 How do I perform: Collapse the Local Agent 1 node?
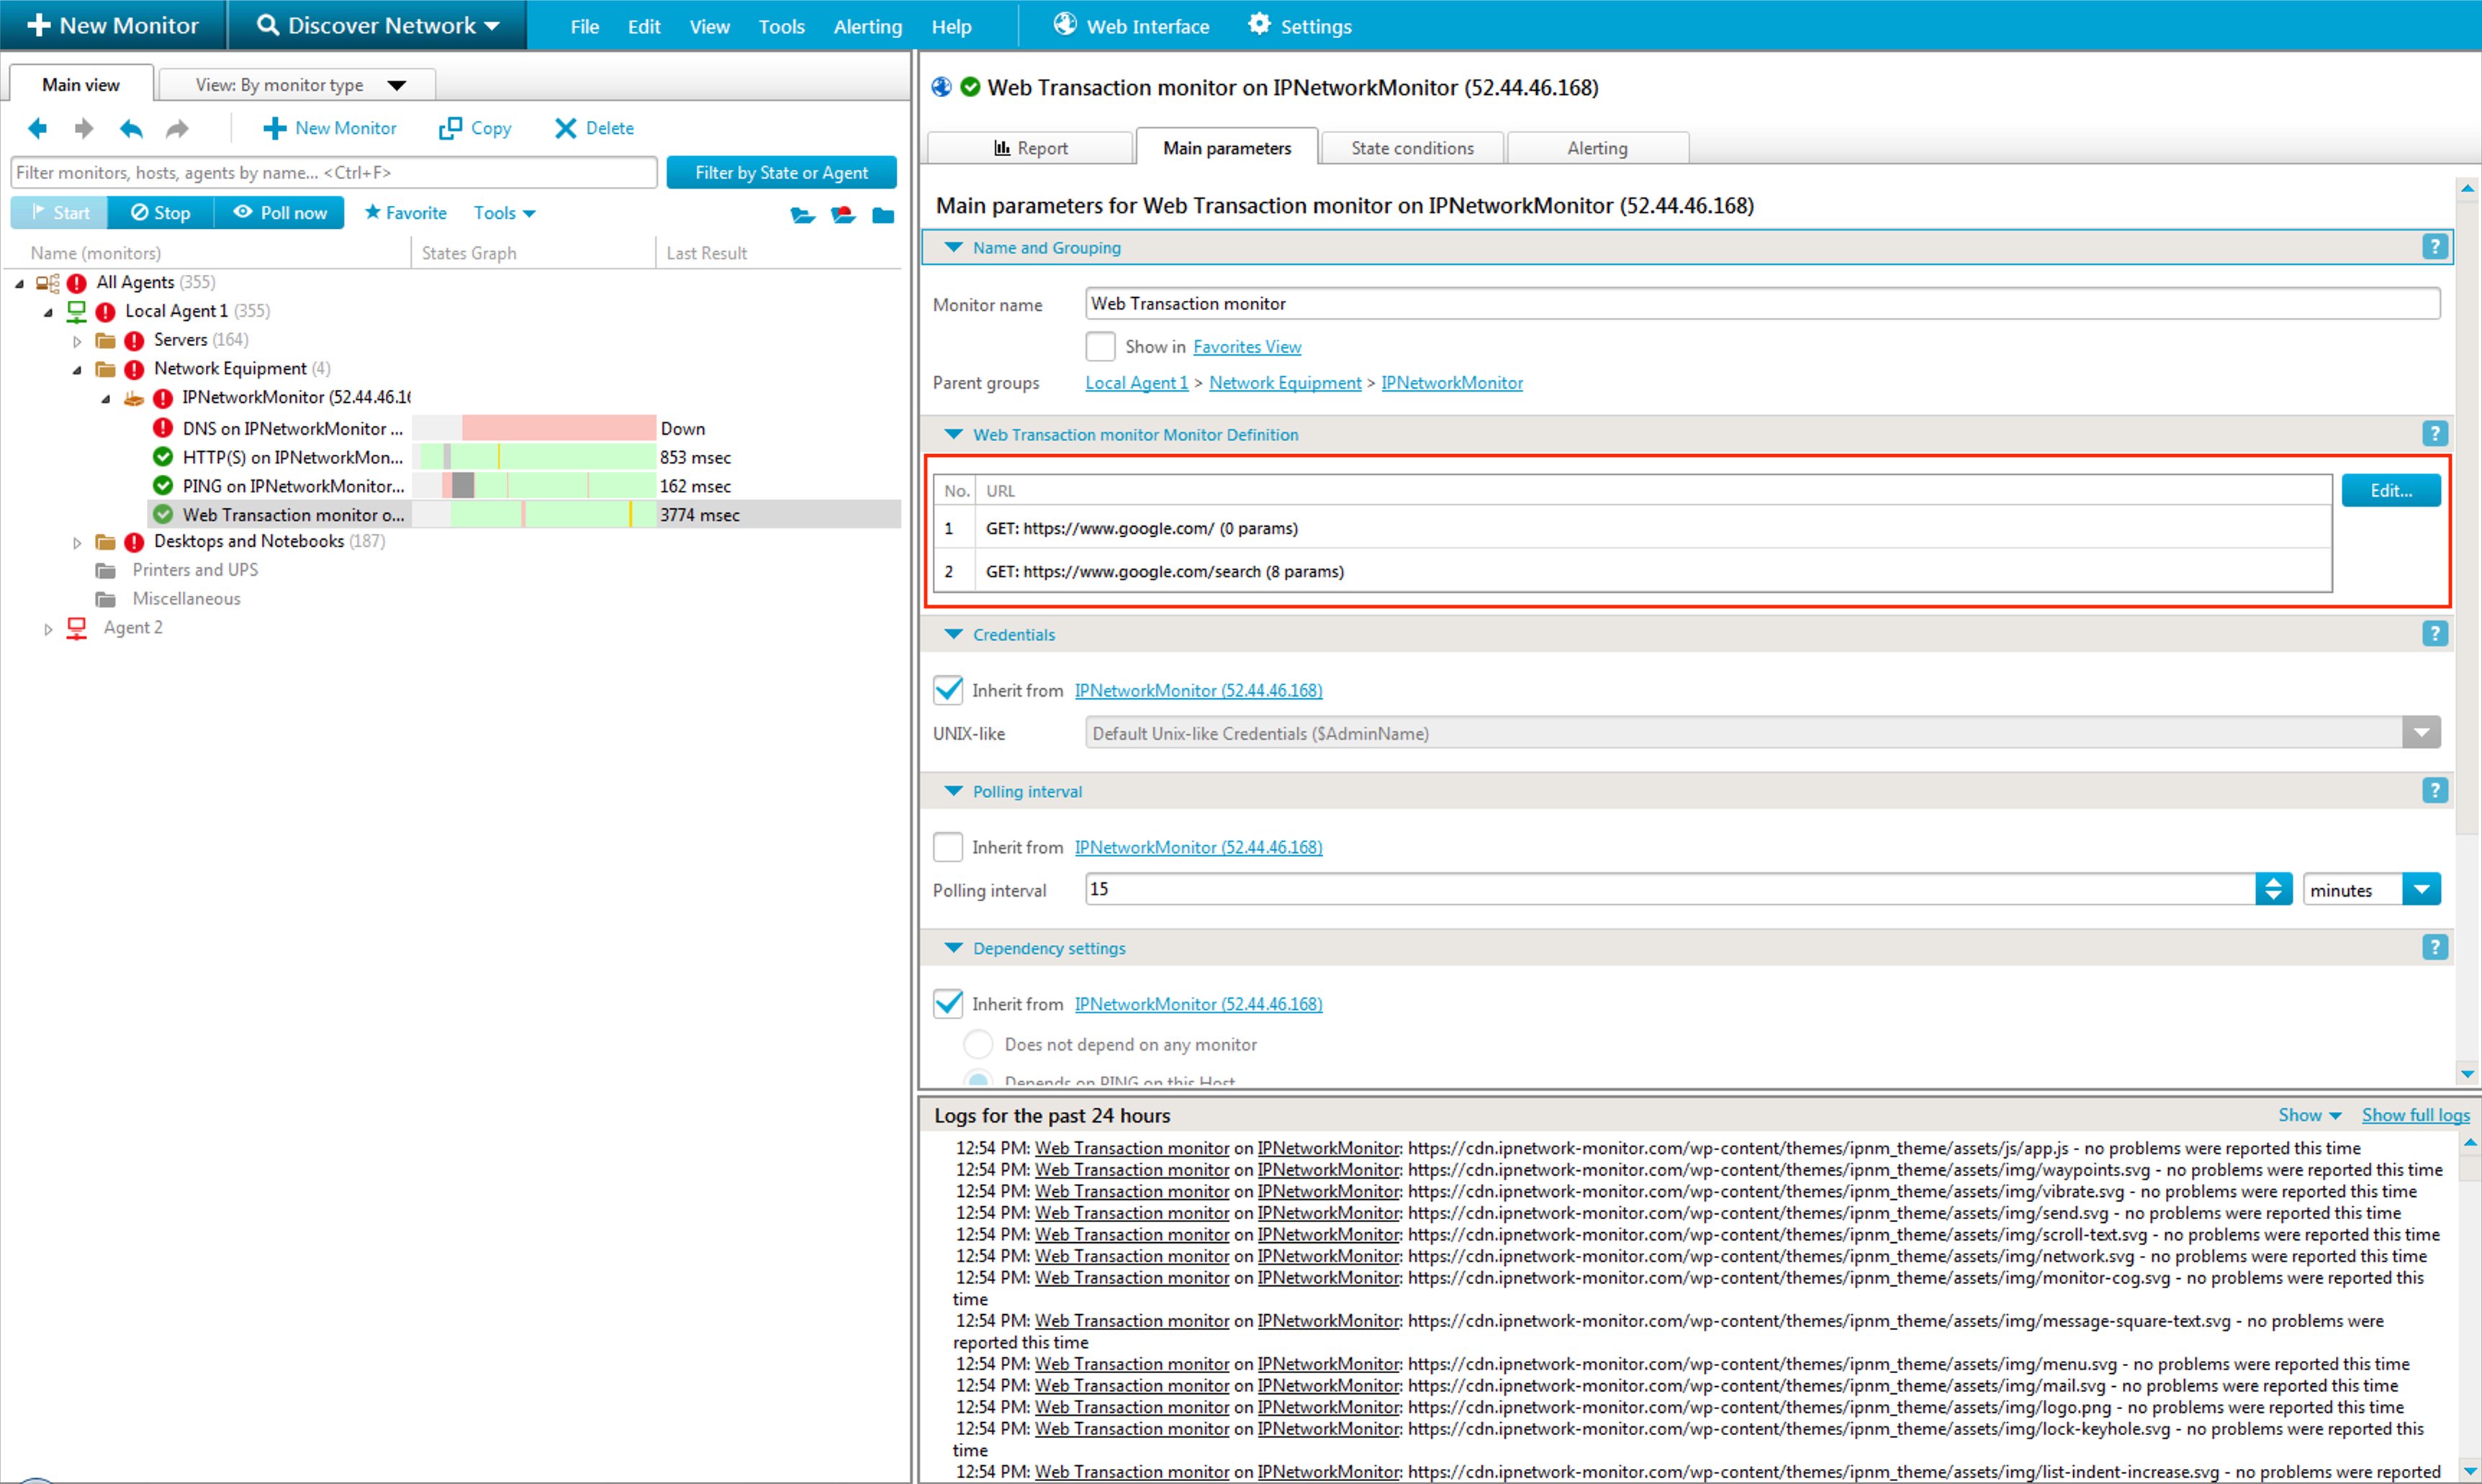pyautogui.click(x=48, y=312)
